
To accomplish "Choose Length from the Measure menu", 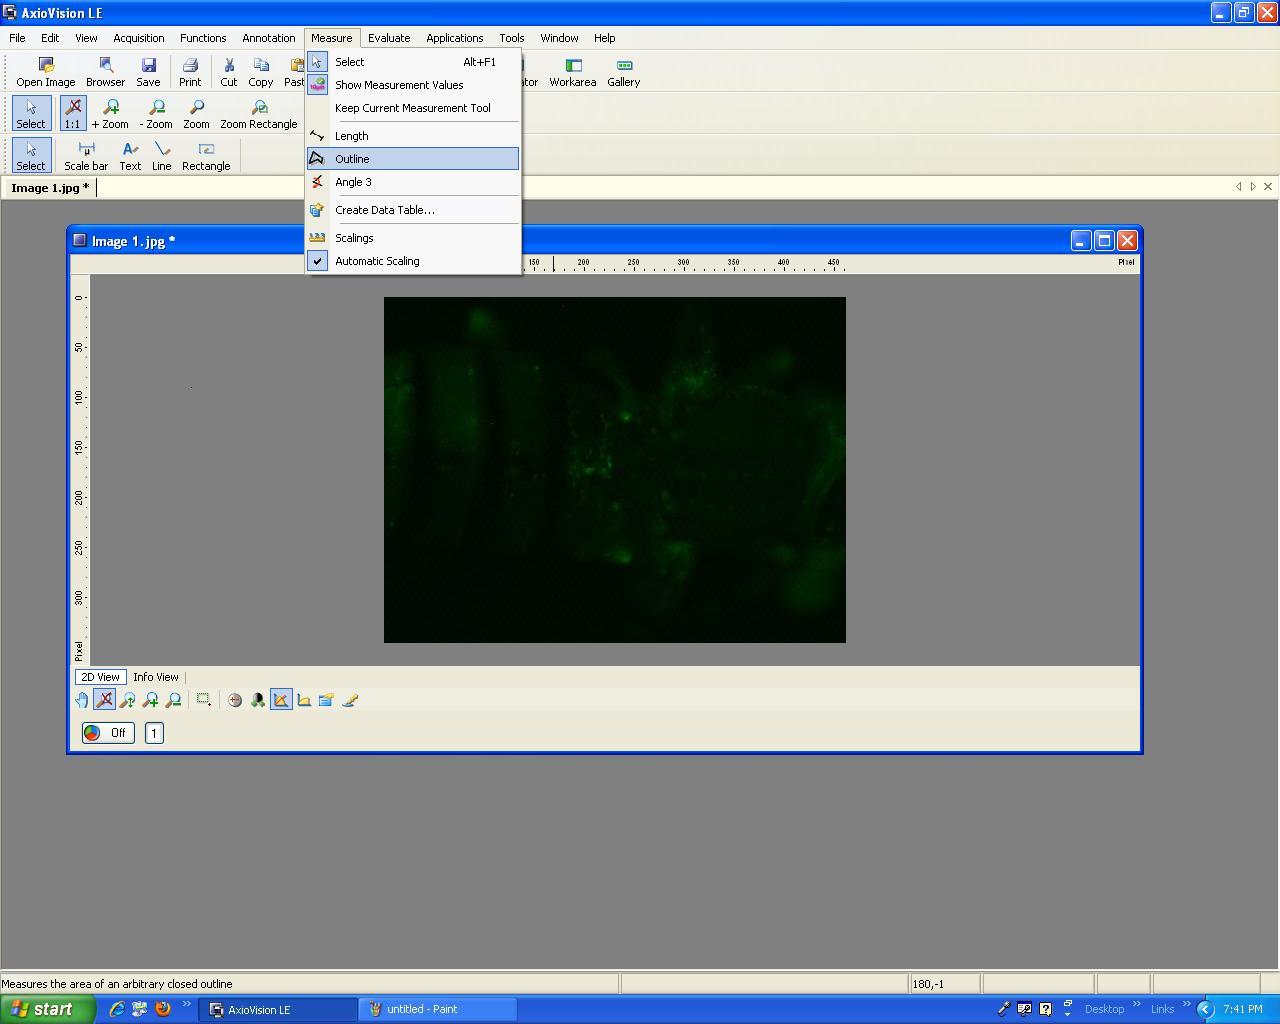I will click(351, 136).
